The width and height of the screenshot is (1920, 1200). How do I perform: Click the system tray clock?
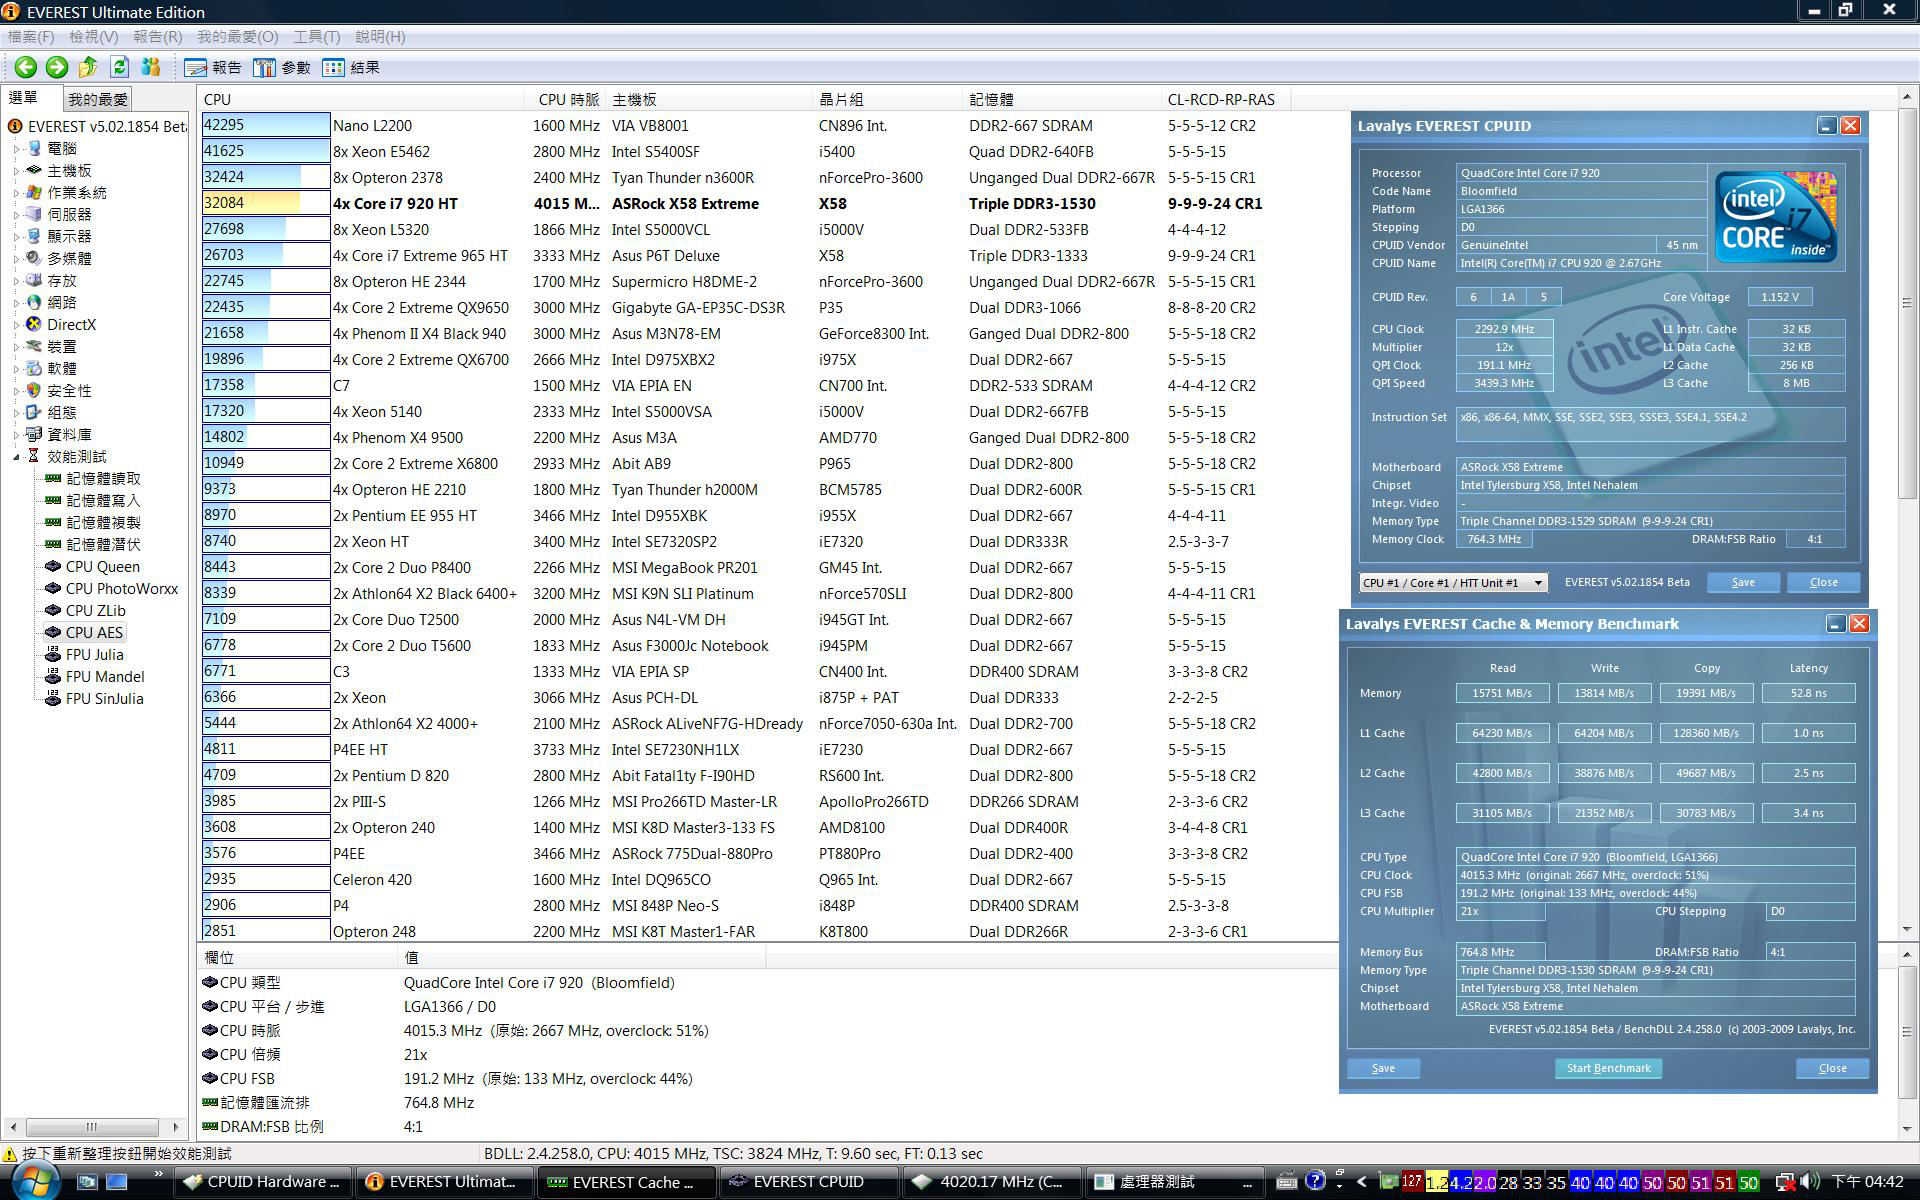(1868, 1182)
